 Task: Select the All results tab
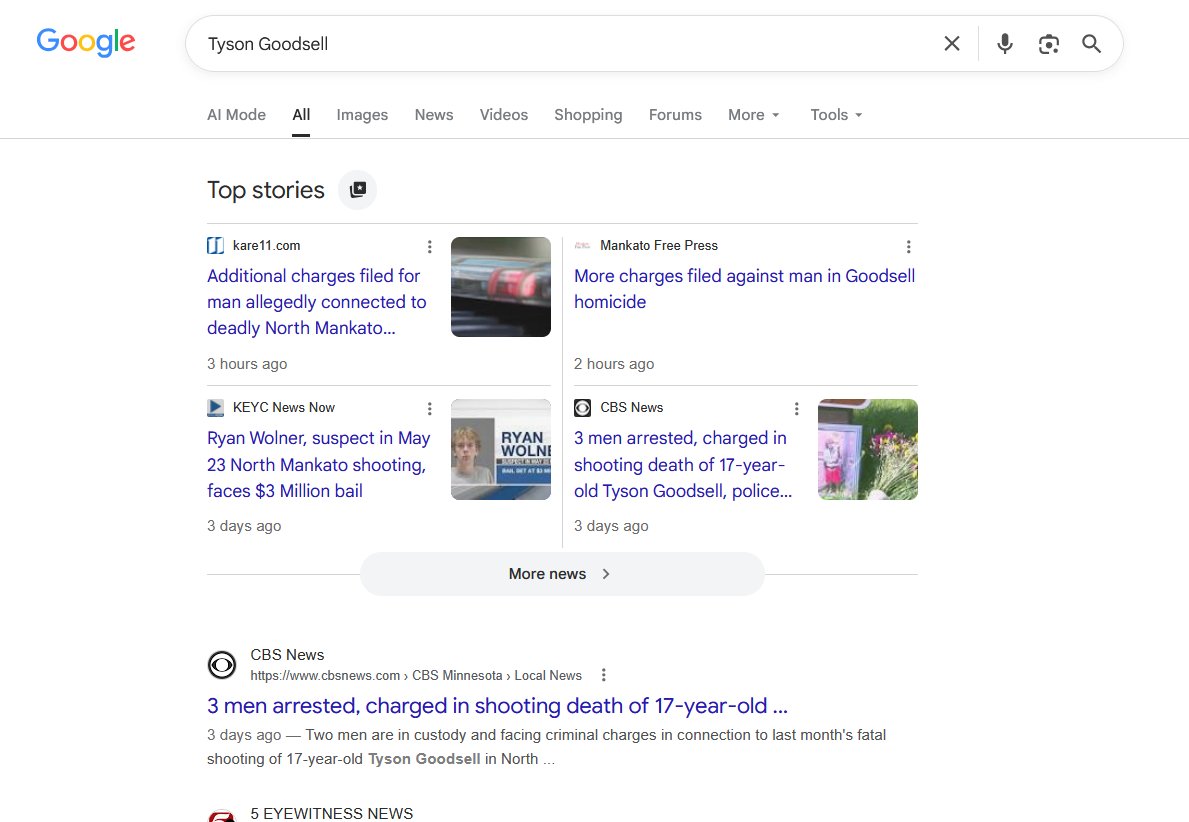[x=301, y=115]
